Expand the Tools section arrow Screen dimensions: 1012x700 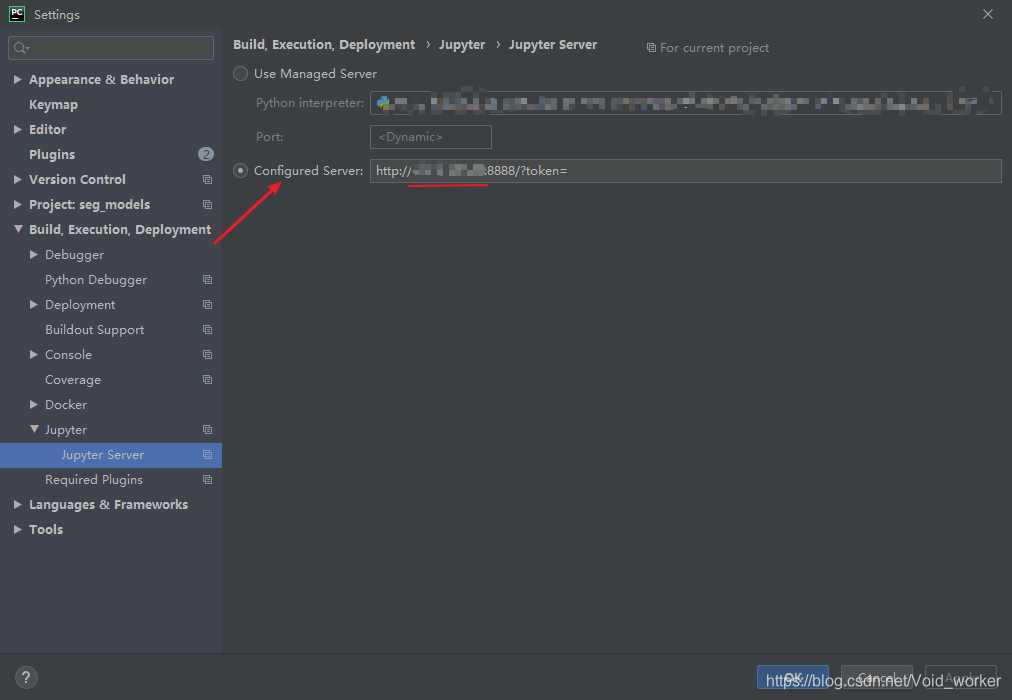(17, 530)
